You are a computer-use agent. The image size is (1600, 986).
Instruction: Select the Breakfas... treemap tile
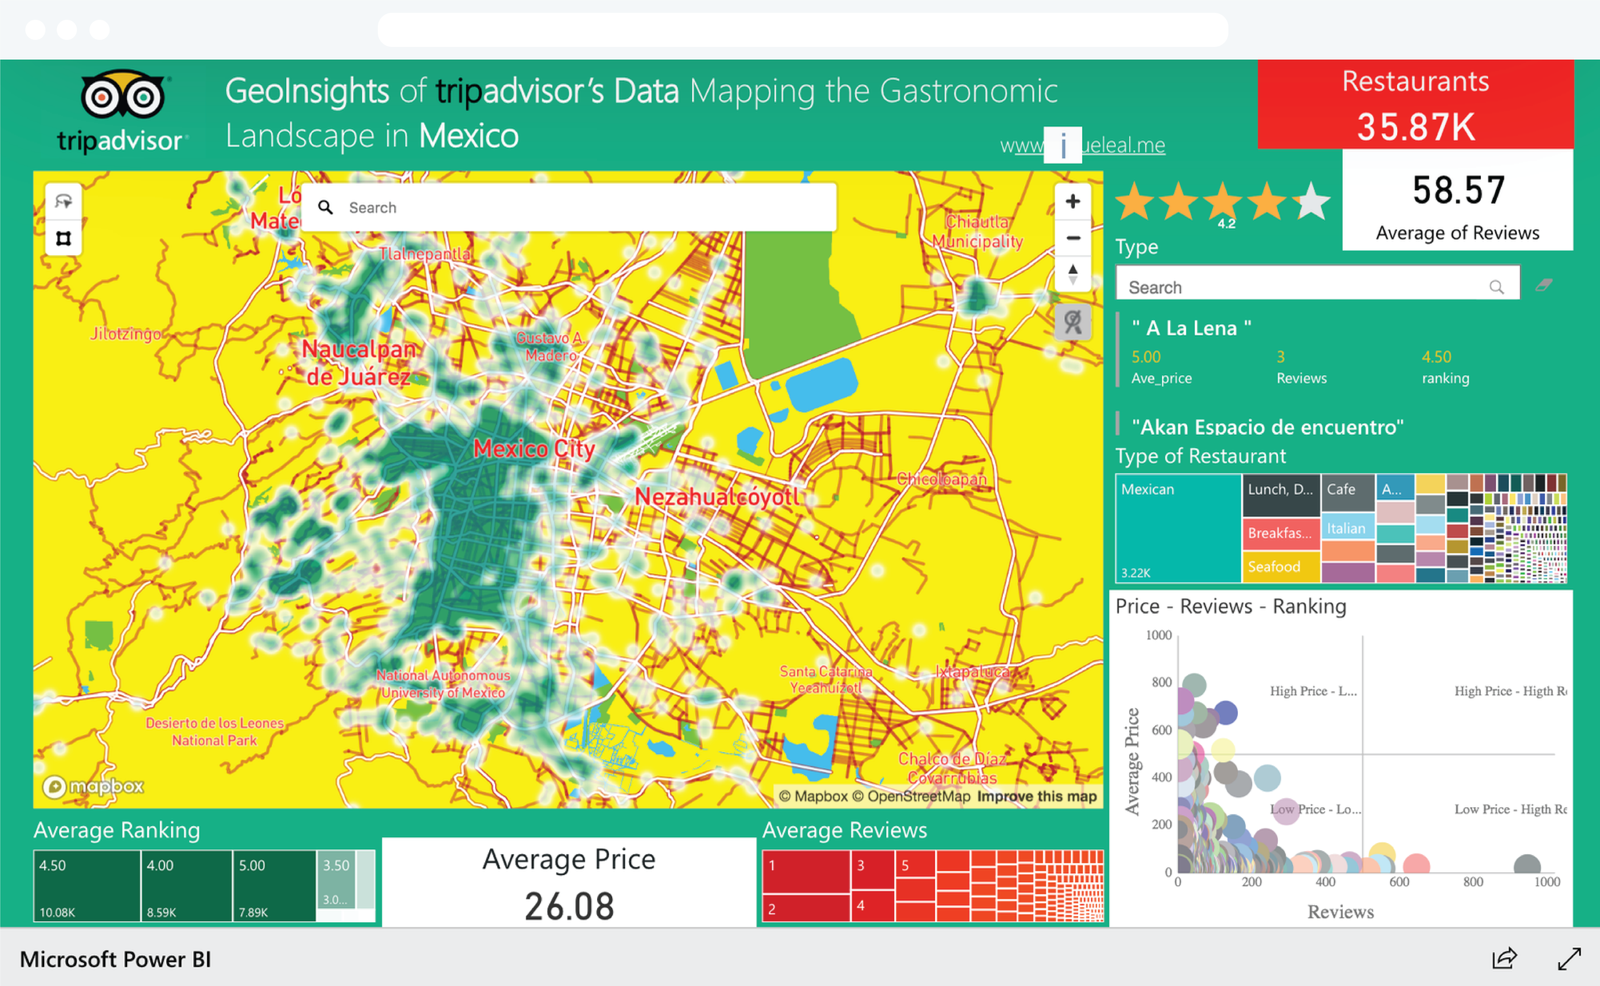1281,534
